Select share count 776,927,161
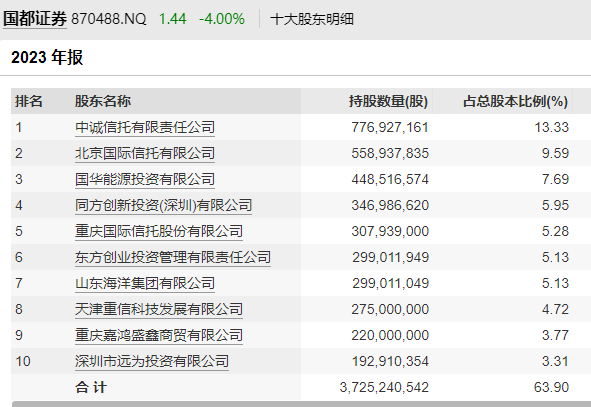This screenshot has height=407, width=591. coord(390,127)
